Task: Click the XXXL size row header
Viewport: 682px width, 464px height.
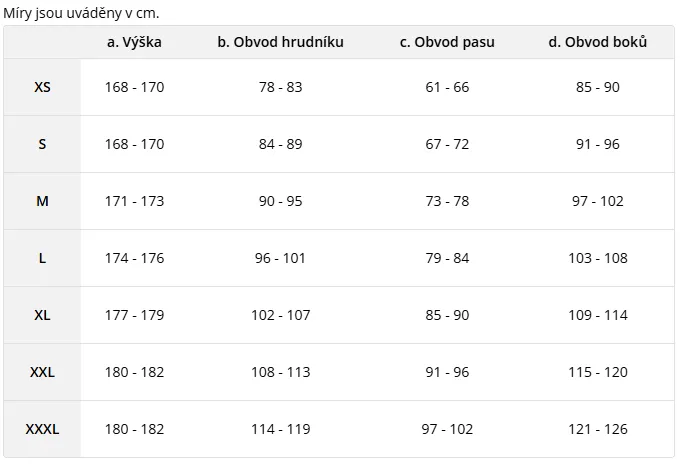Action: coord(42,429)
